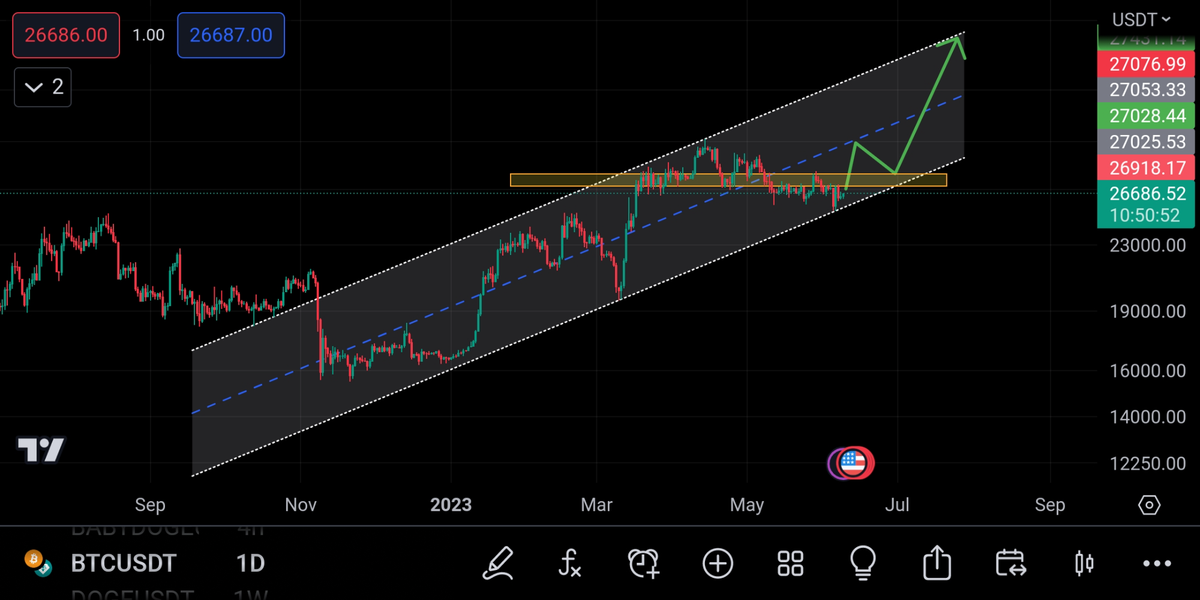The height and width of the screenshot is (600, 1200).
Task: Select the orange horizontal resistance zone rectangle
Action: (x=727, y=180)
